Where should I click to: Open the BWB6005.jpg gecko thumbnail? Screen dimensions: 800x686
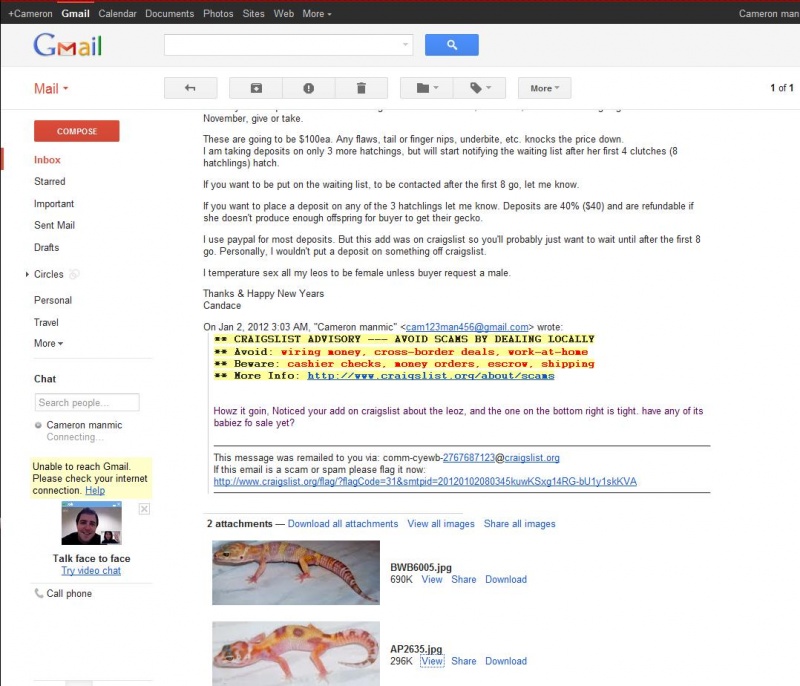296,572
